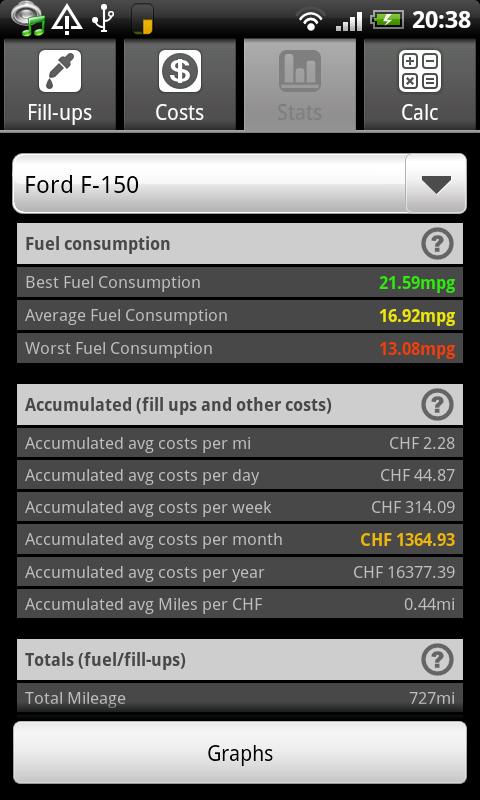Tap the USB connection status icon

(104, 19)
